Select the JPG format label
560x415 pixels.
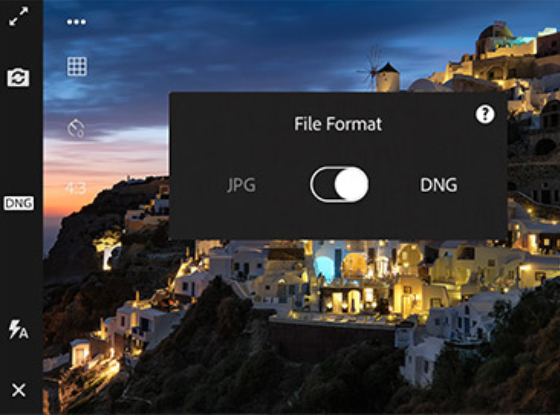242,185
